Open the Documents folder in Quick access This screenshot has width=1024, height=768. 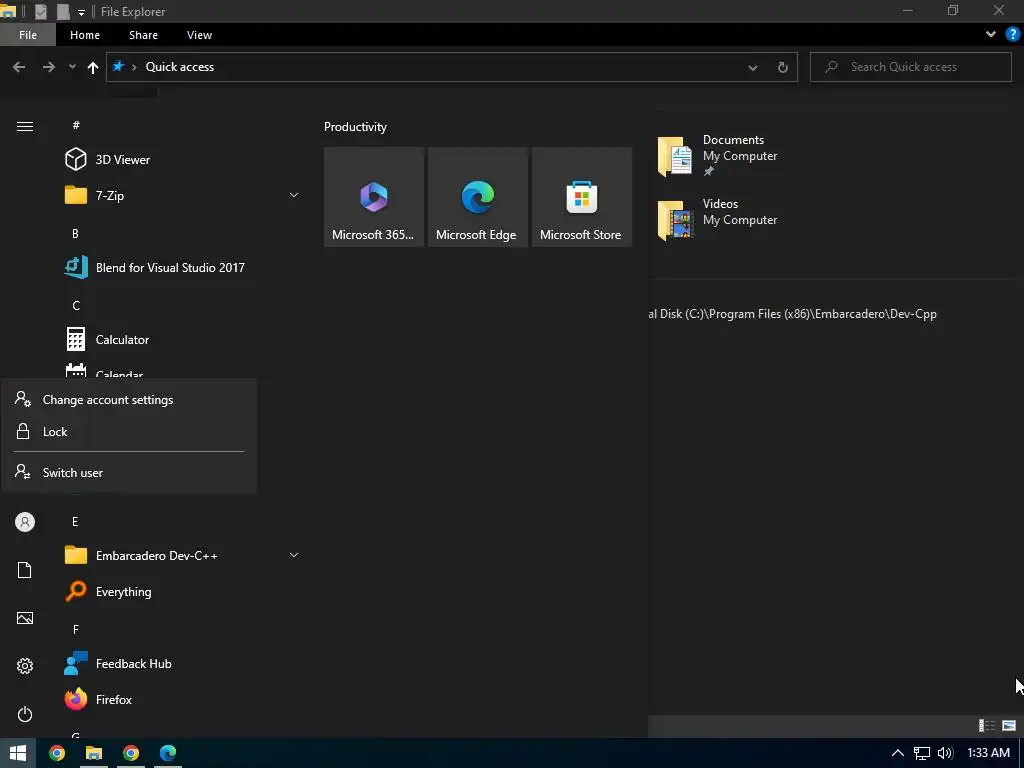pyautogui.click(x=718, y=156)
